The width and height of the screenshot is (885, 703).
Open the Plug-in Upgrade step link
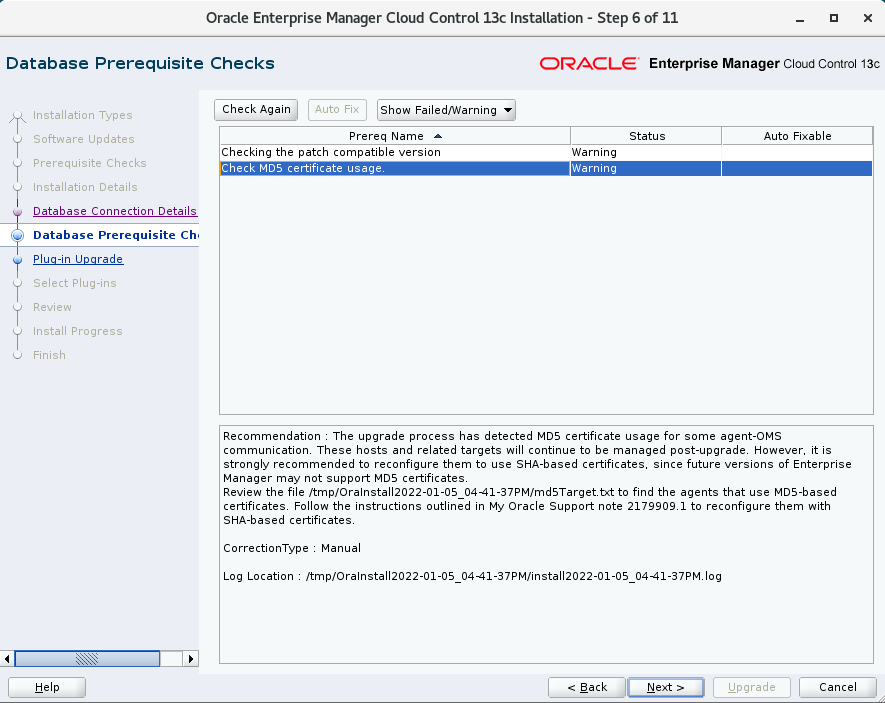click(x=78, y=259)
